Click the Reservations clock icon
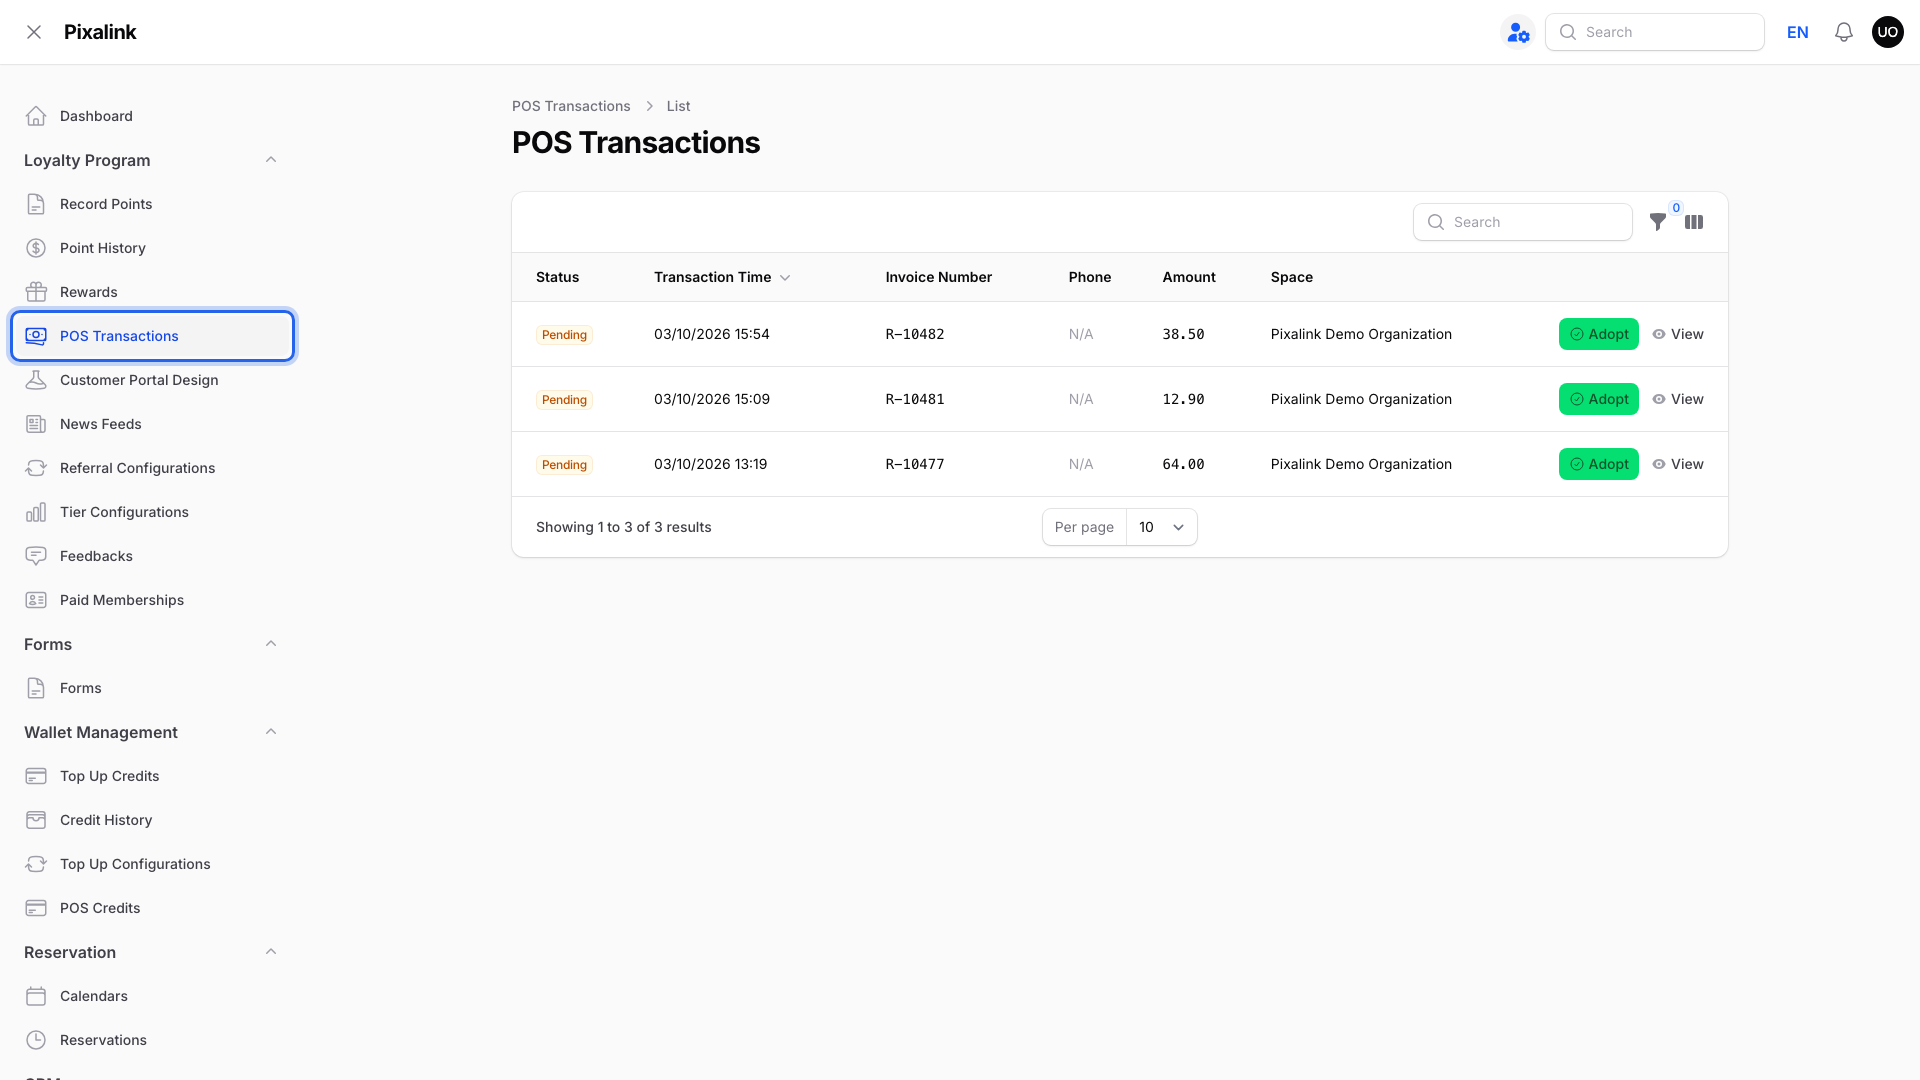 (x=36, y=1040)
